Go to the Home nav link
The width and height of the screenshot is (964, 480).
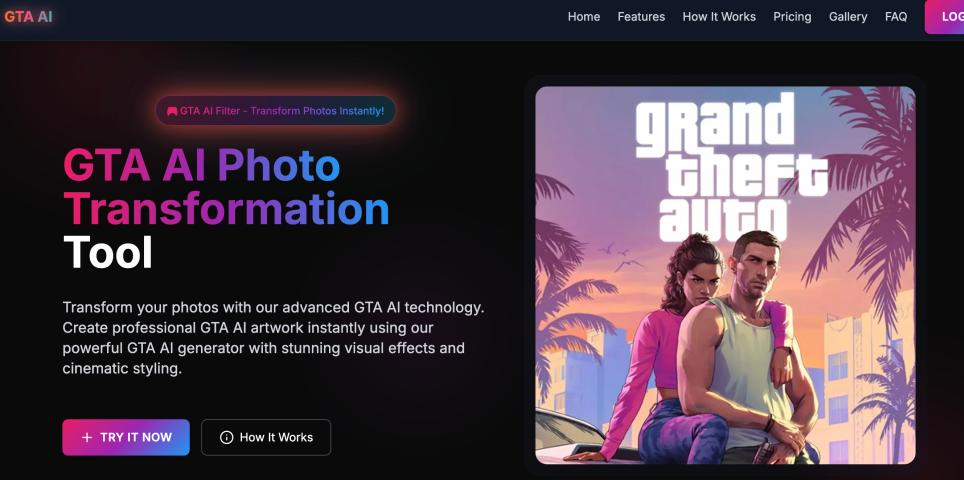point(583,17)
